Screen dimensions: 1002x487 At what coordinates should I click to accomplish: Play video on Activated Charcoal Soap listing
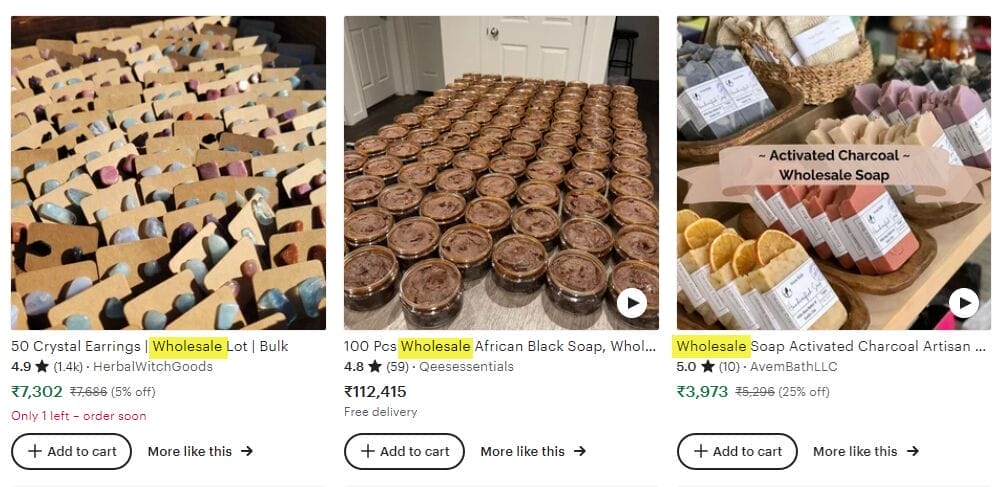coord(963,302)
